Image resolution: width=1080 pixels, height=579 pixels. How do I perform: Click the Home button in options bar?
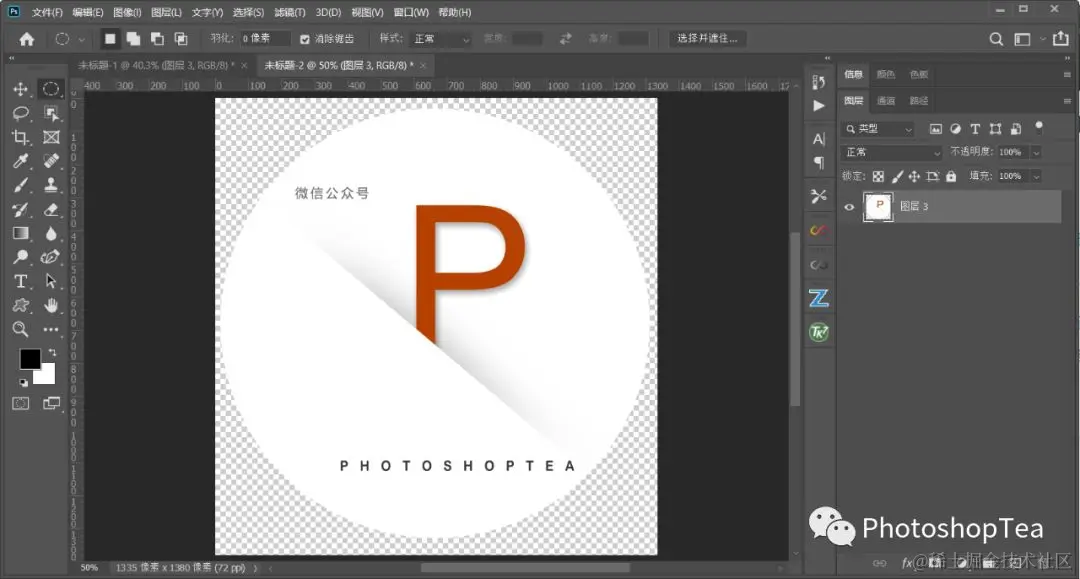click(27, 39)
